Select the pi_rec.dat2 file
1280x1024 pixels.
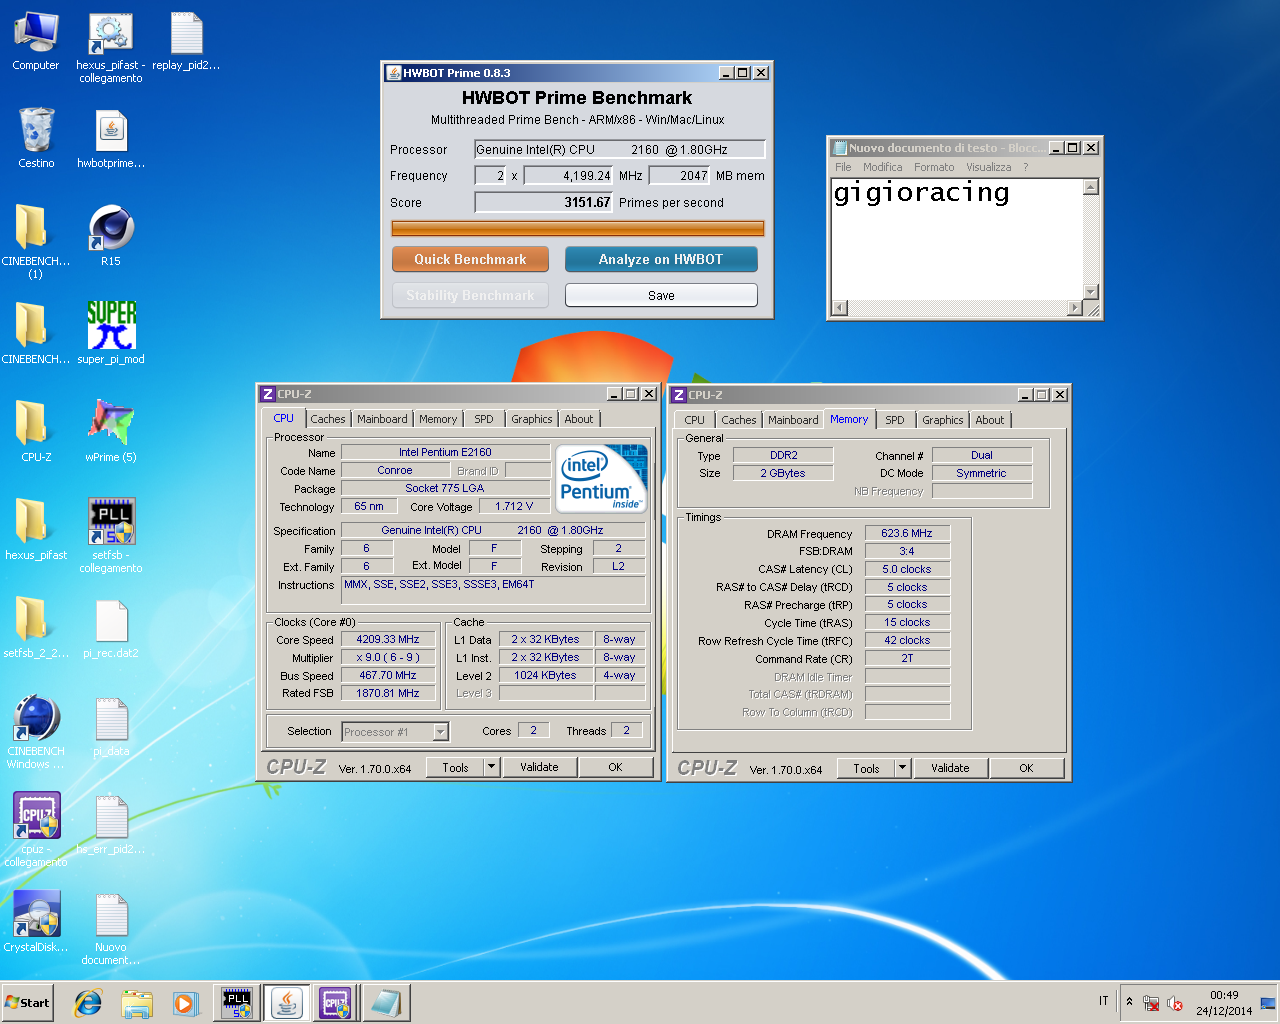point(111,628)
